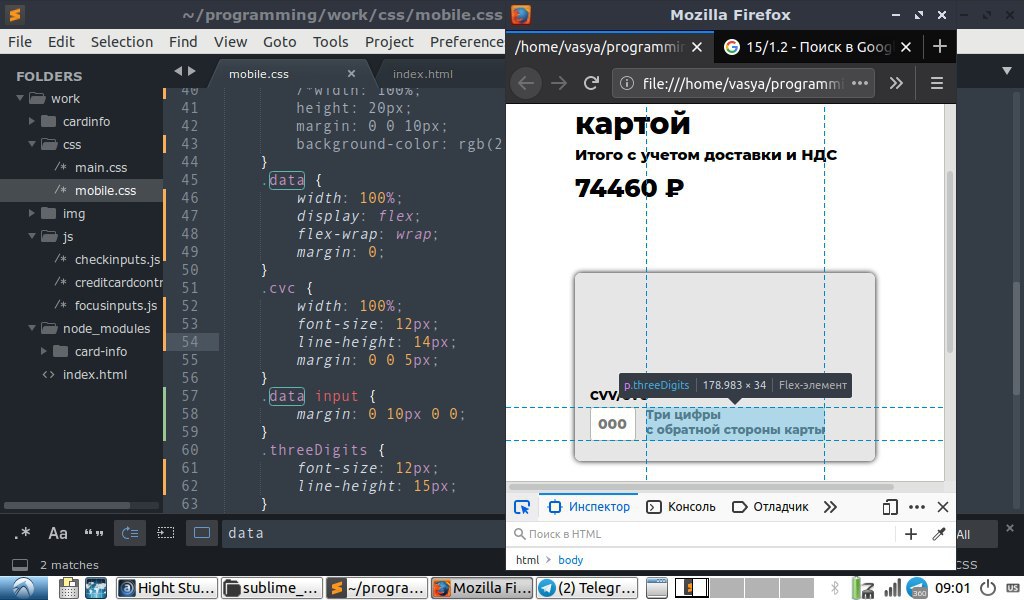Collapse the js folder
This screenshot has width=1024, height=600.
[31, 236]
